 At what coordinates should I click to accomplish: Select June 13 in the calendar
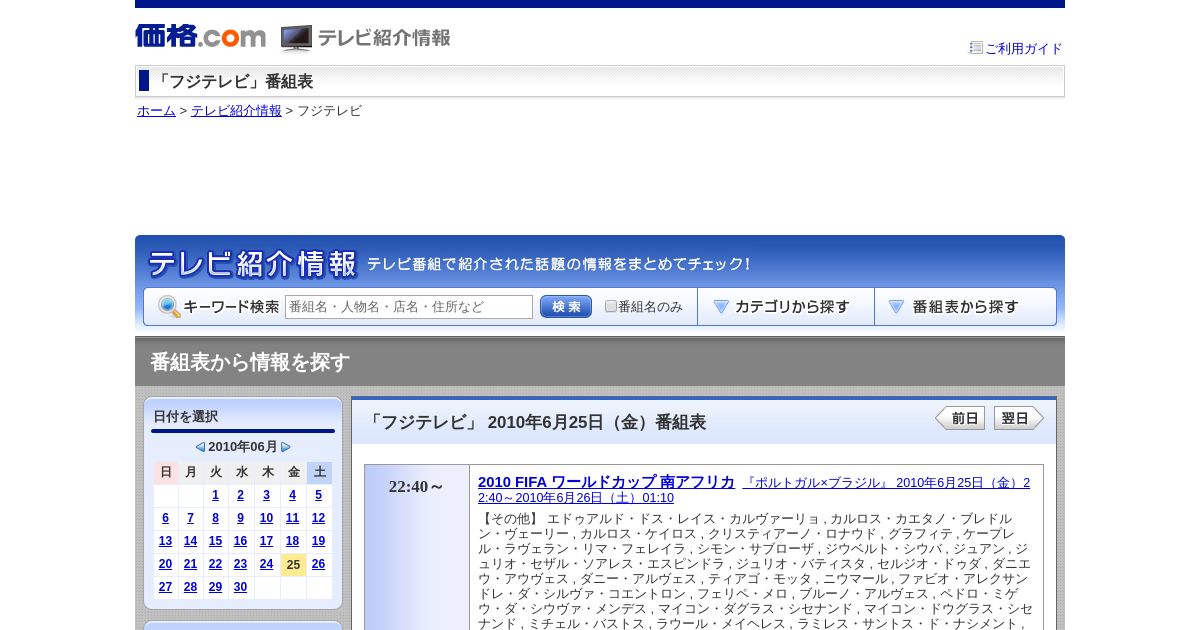[x=165, y=541]
